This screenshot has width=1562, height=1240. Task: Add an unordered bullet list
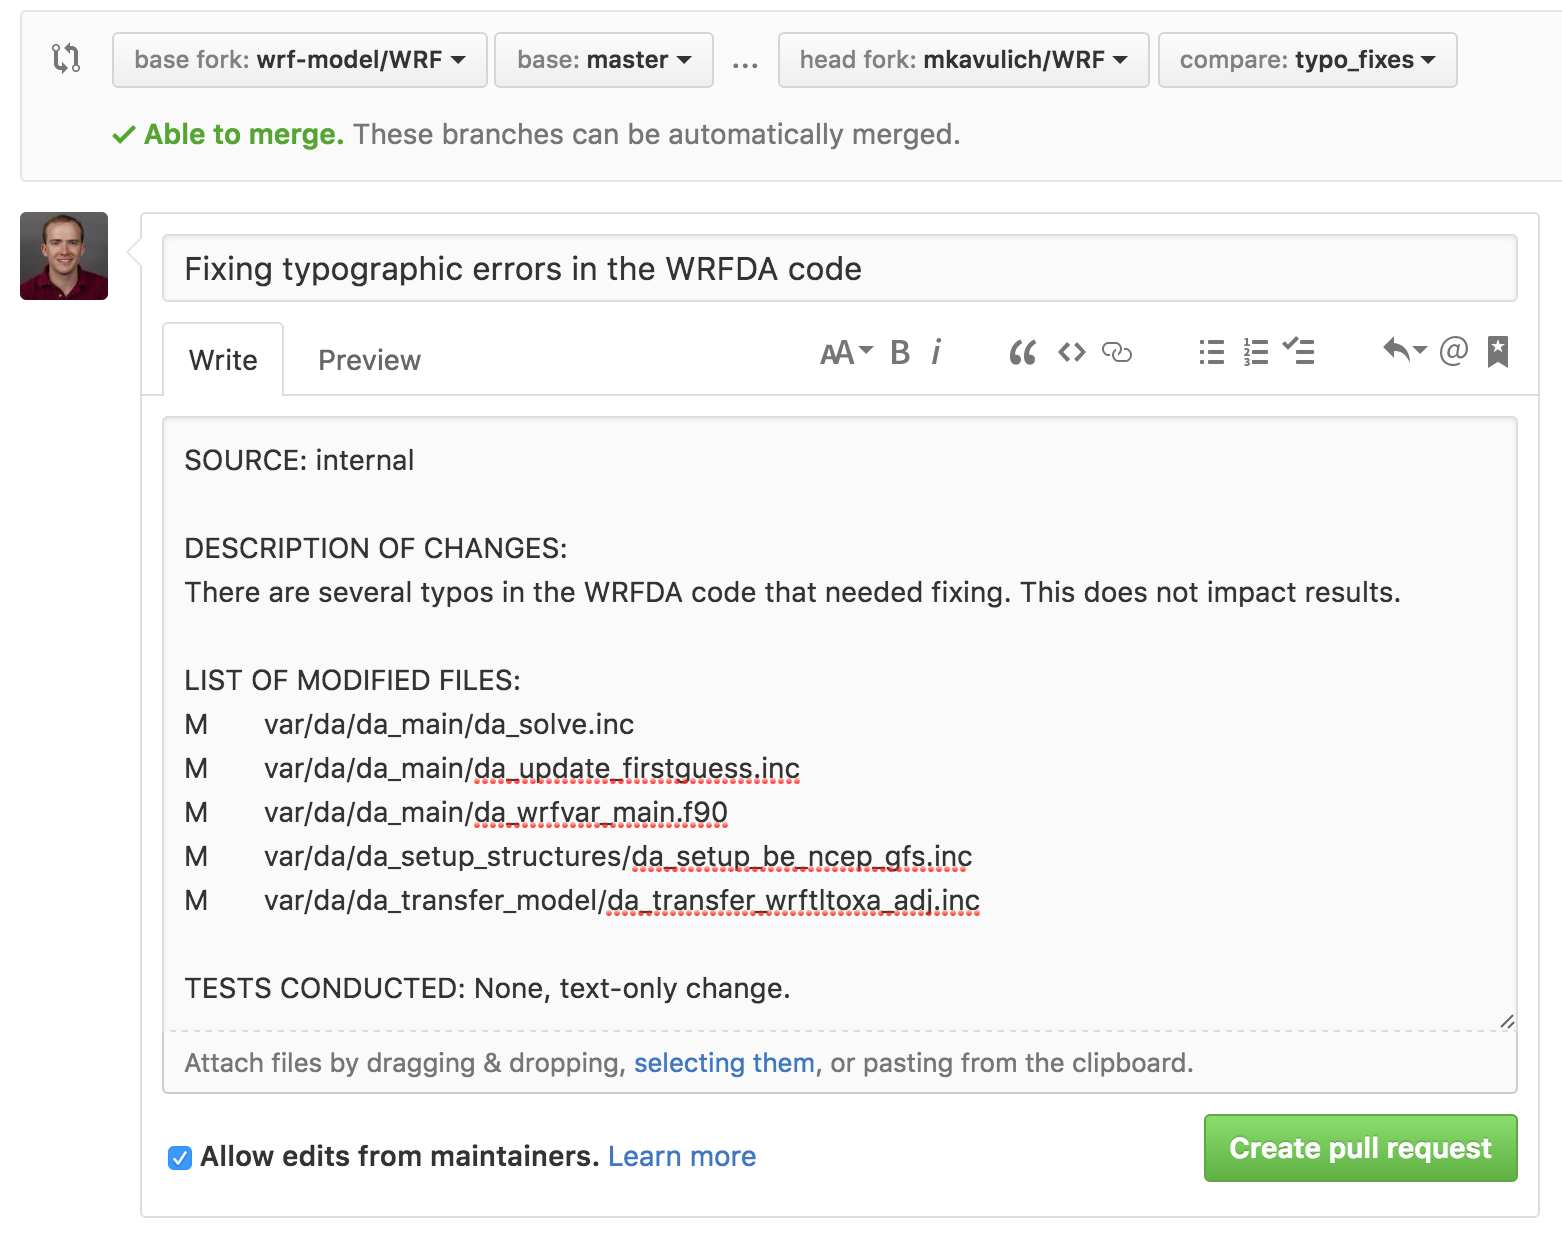coord(1210,352)
